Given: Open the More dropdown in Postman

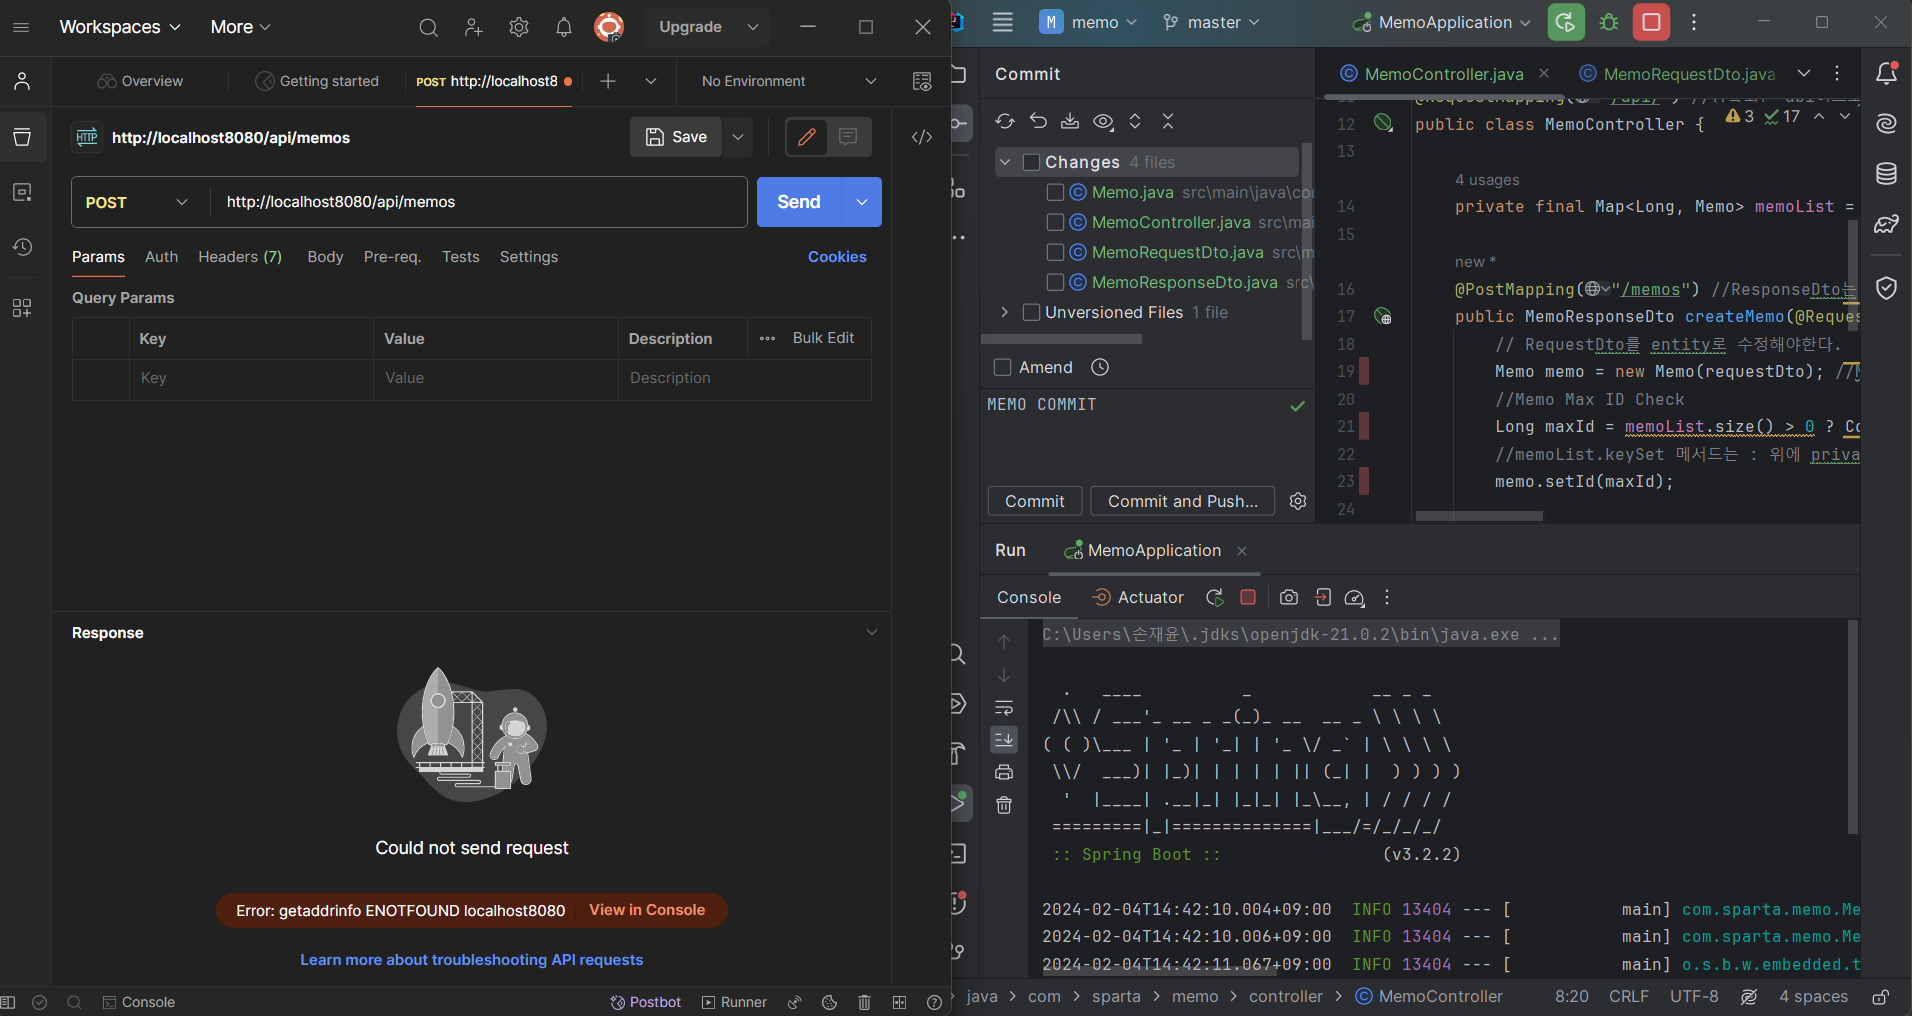Looking at the screenshot, I should pyautogui.click(x=241, y=27).
